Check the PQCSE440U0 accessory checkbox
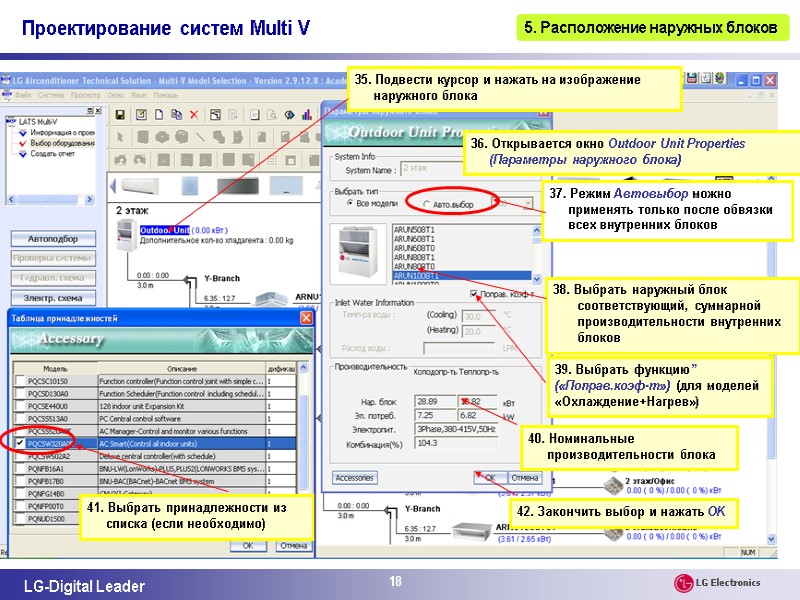Image resolution: width=800 pixels, height=600 pixels. point(20,406)
